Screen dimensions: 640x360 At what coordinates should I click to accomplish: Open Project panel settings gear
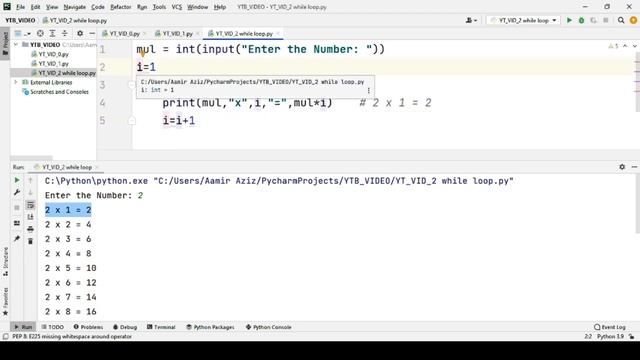click(80, 33)
